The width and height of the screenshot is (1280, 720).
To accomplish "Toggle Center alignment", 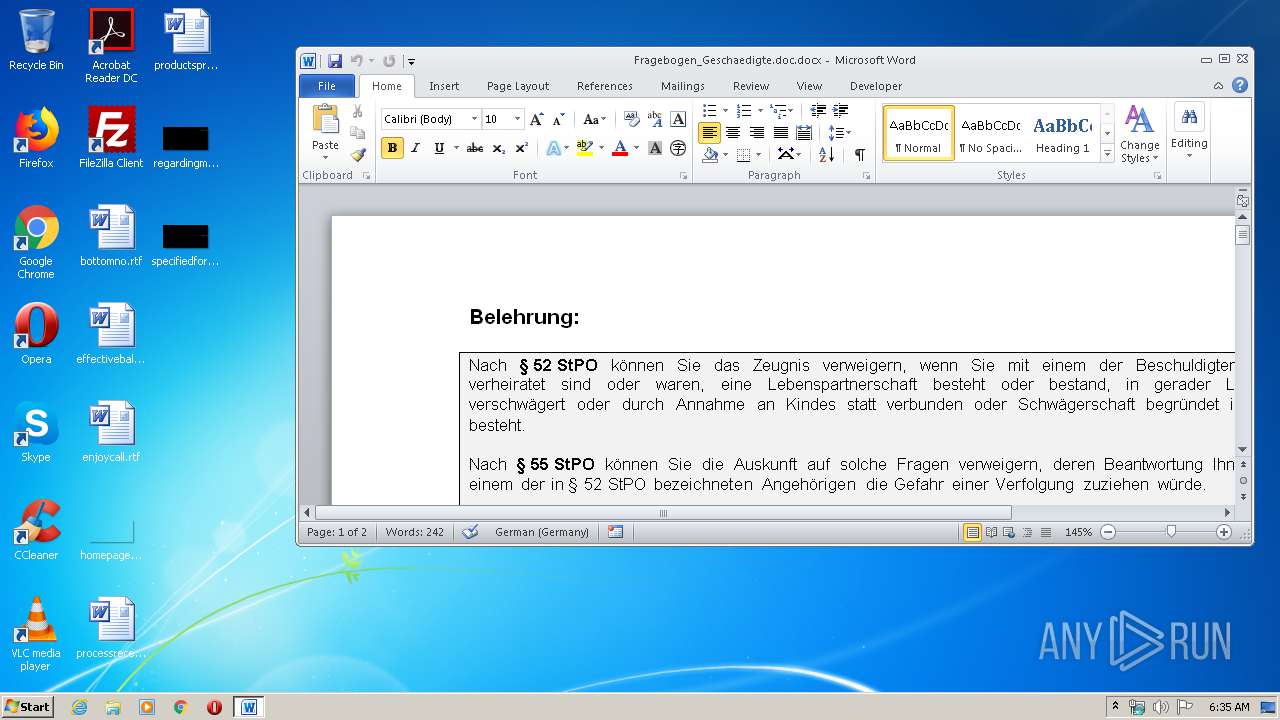I will point(733,132).
